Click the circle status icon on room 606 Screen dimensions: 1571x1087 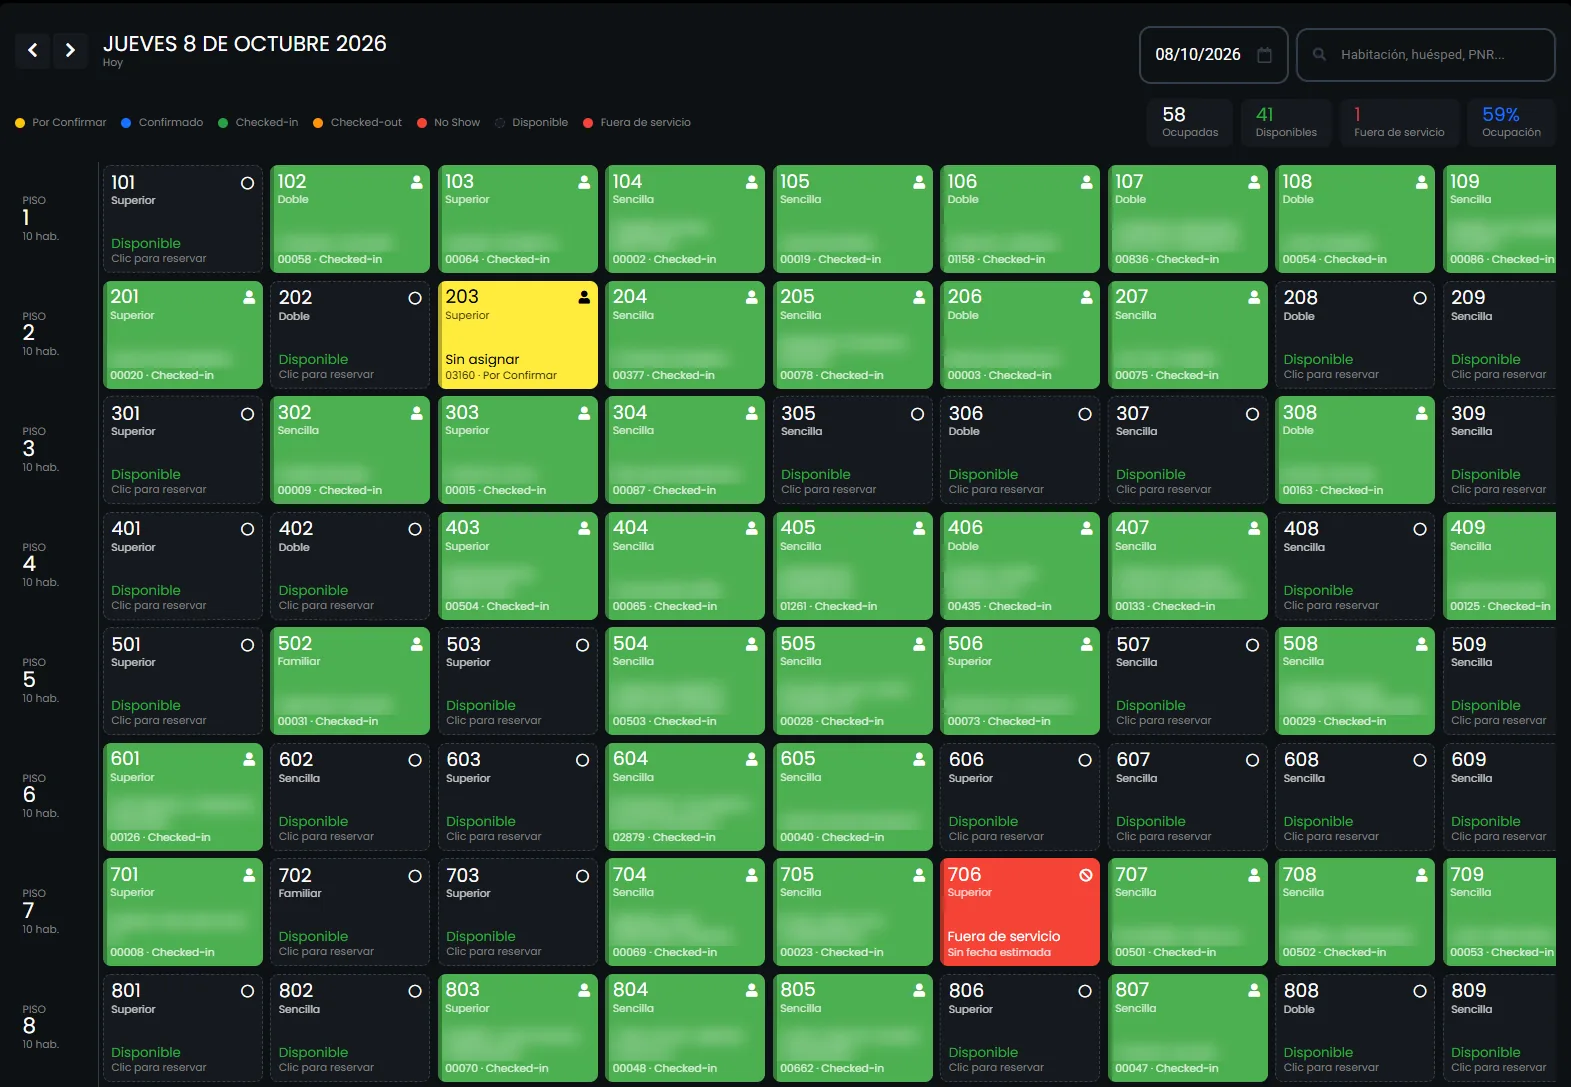tap(1085, 760)
